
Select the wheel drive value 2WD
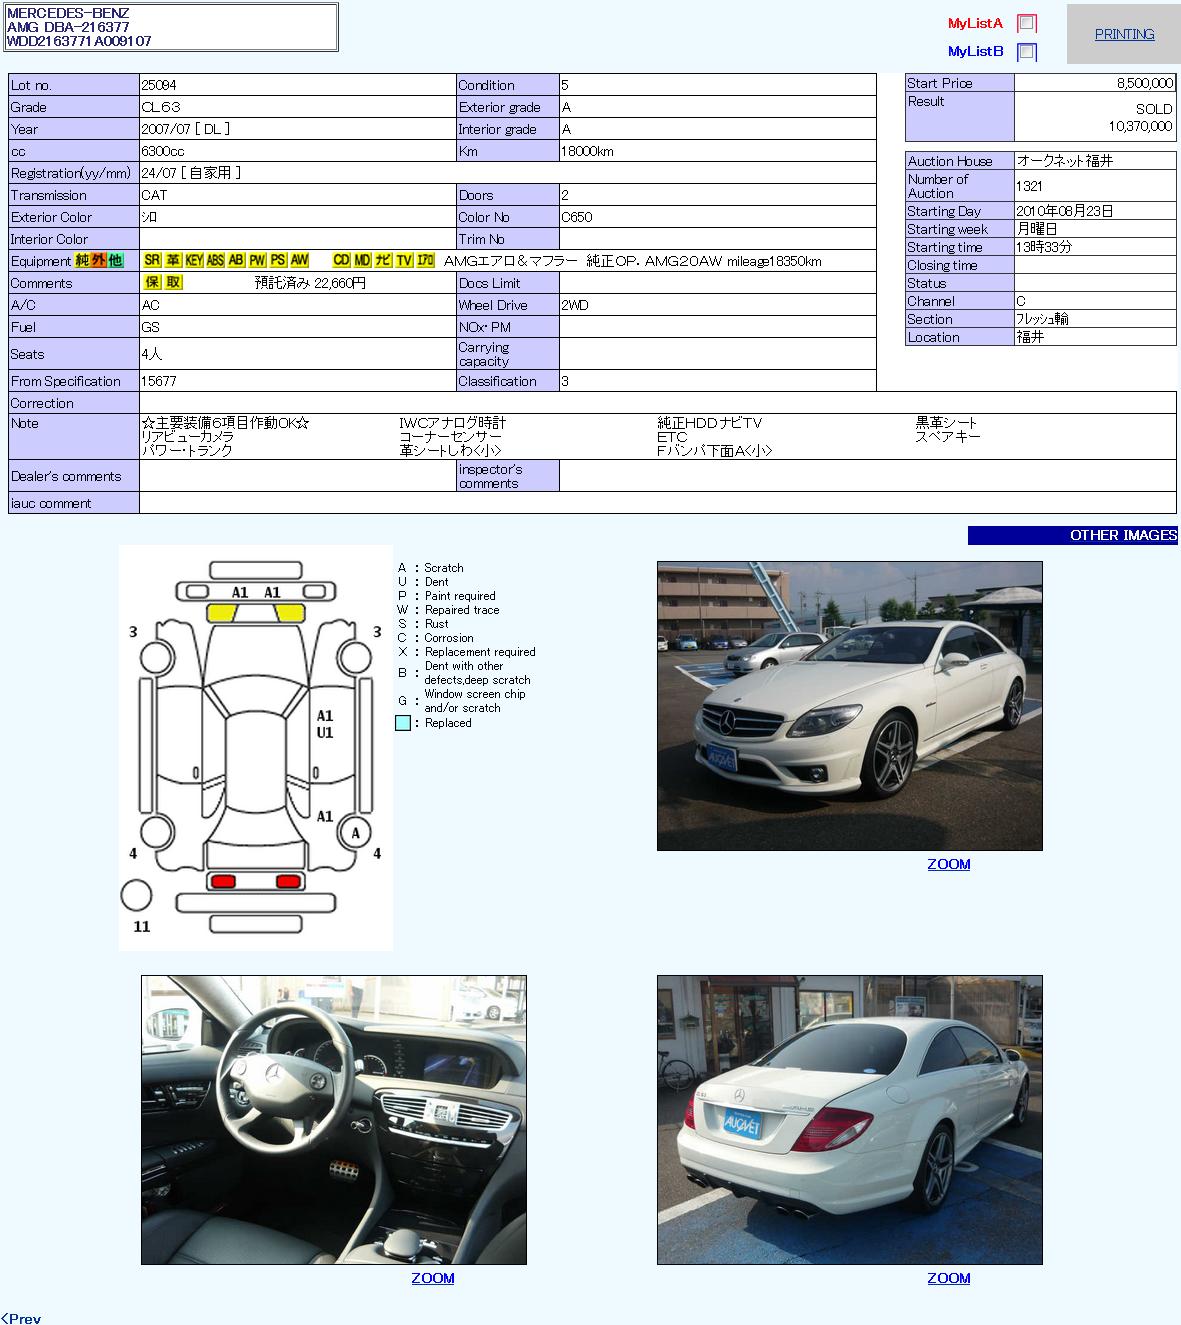tap(575, 305)
